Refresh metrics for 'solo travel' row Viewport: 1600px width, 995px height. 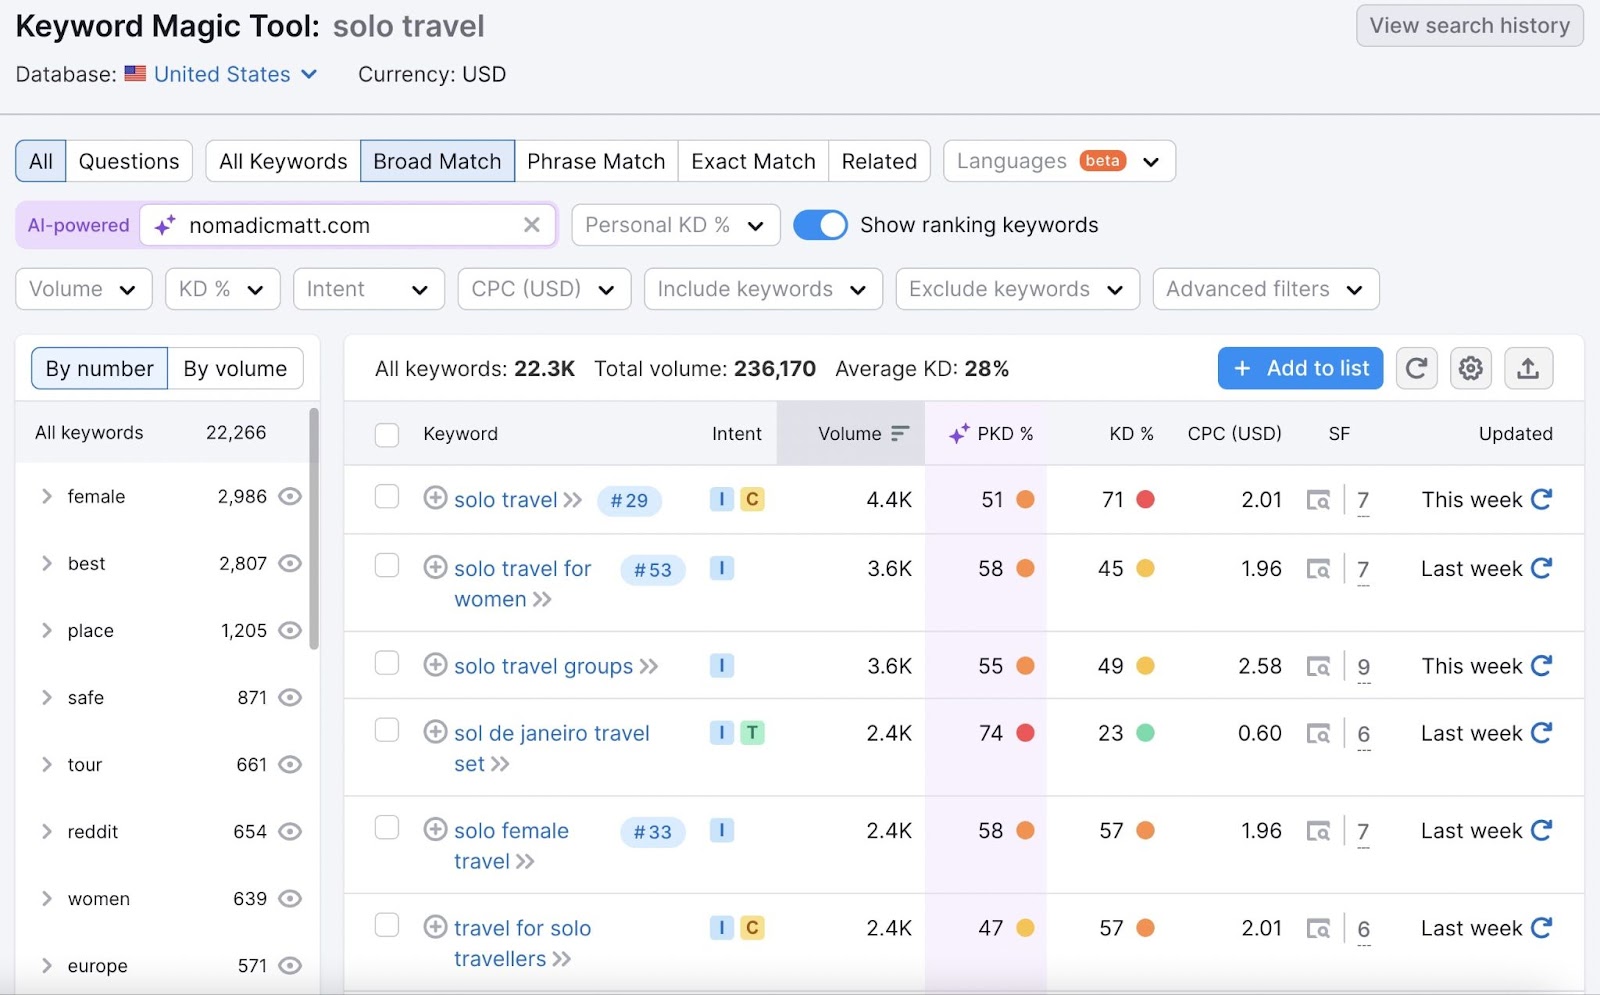click(x=1541, y=499)
